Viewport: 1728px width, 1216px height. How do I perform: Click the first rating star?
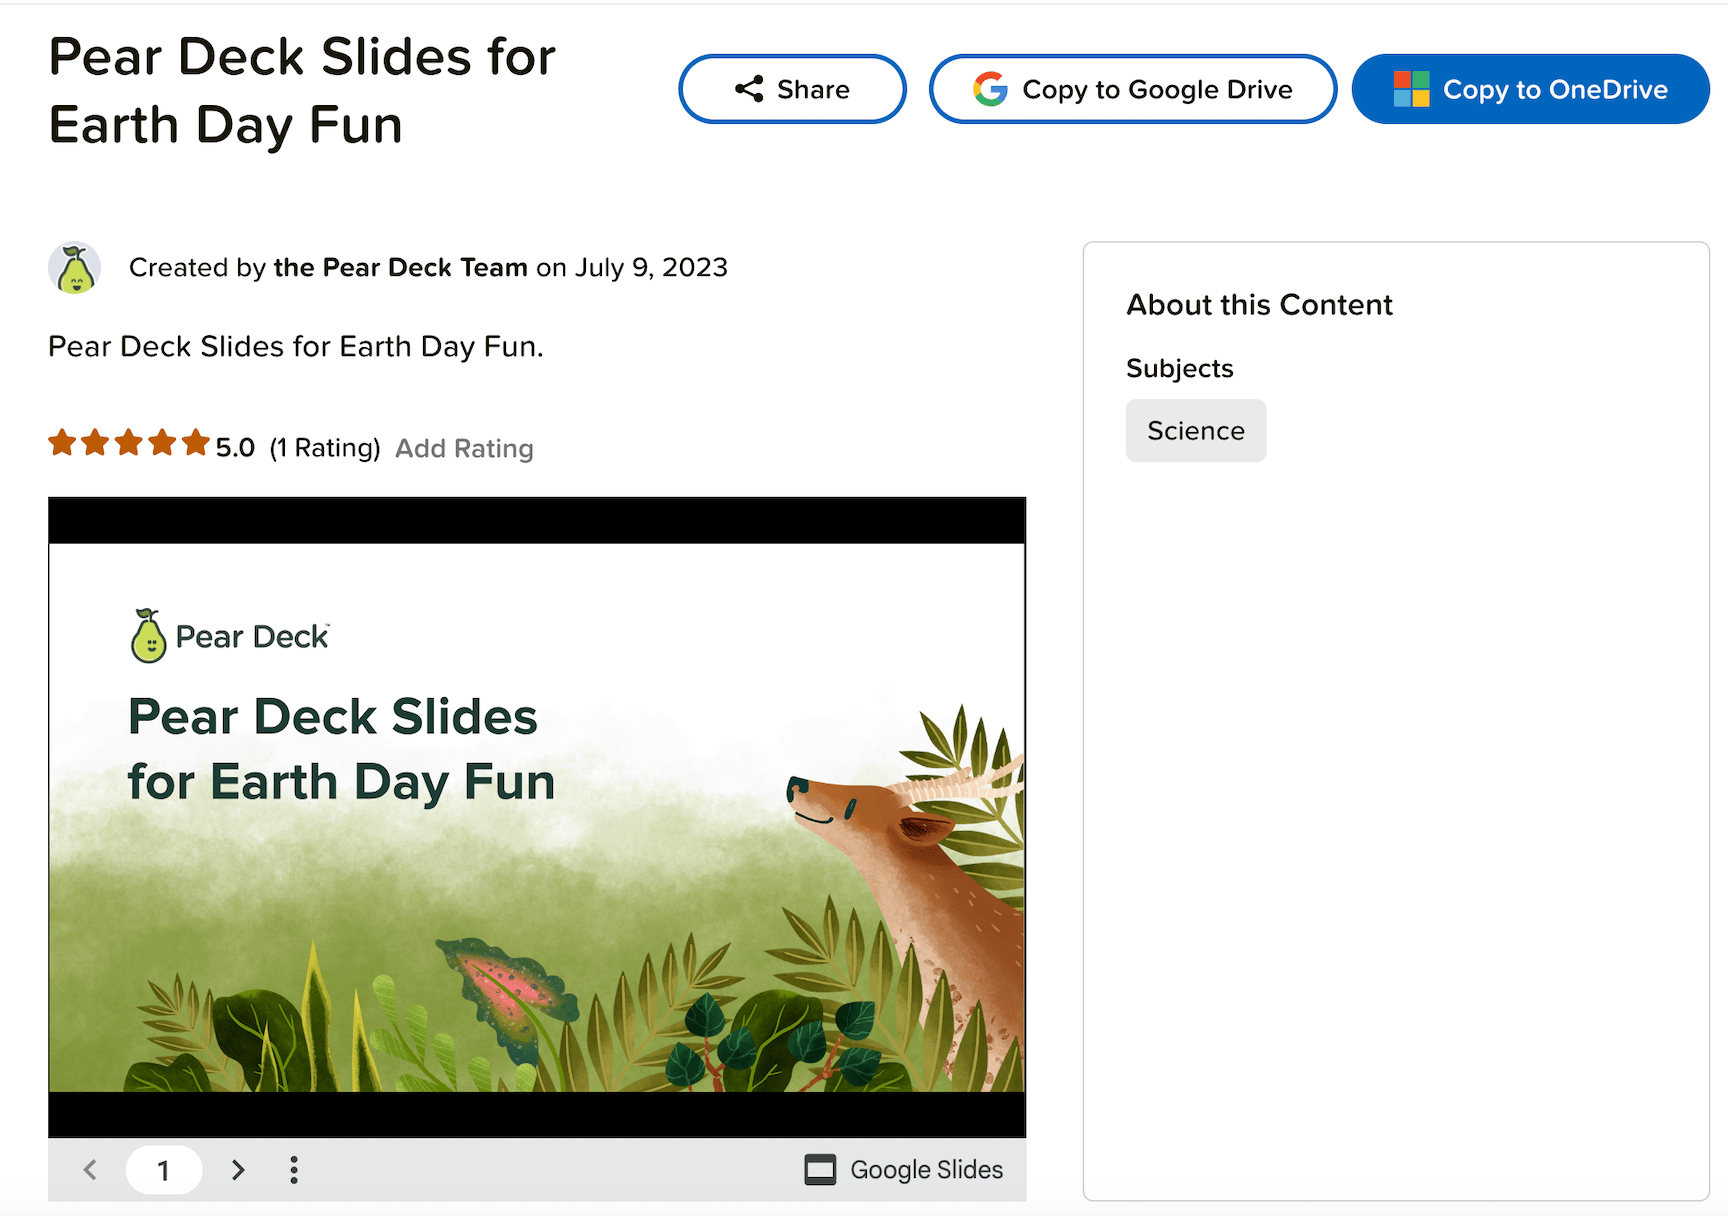[62, 442]
